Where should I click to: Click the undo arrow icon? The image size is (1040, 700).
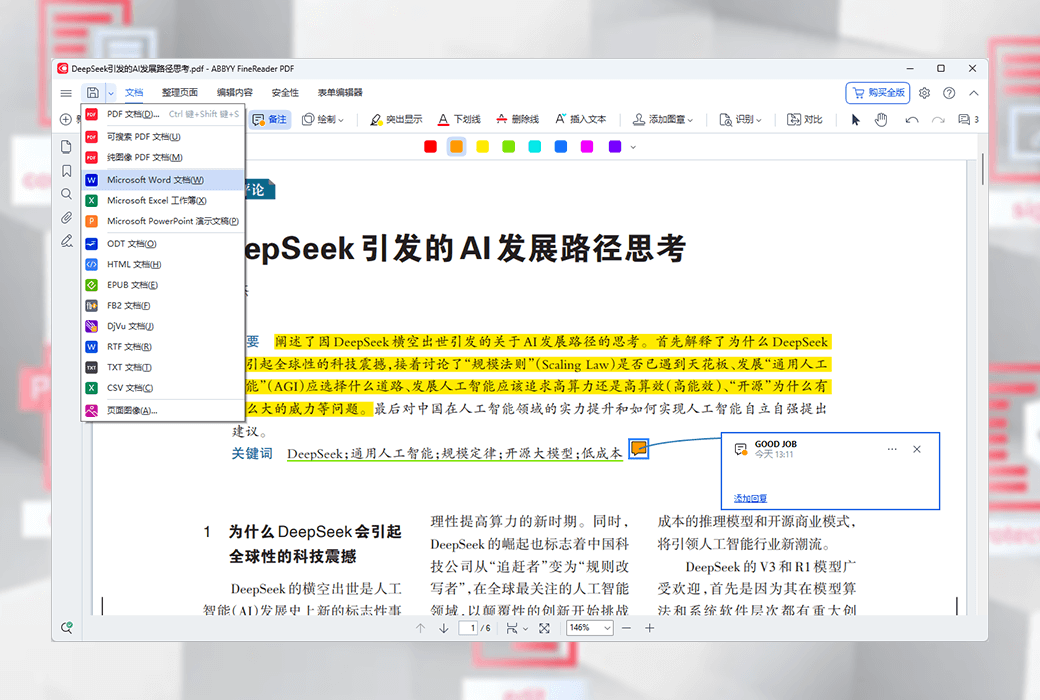(911, 119)
